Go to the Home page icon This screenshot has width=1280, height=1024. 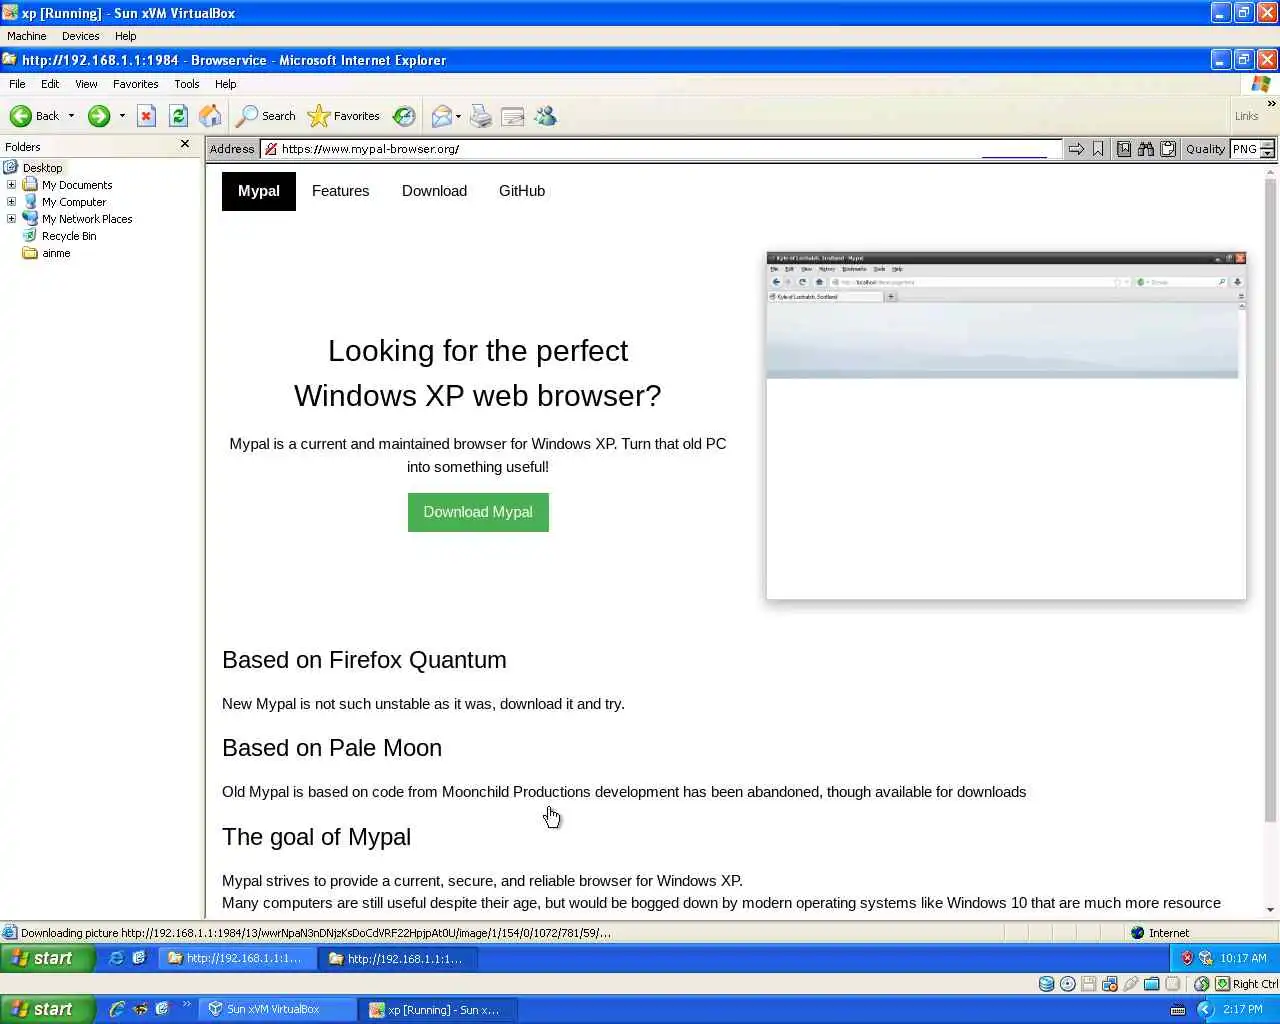click(x=210, y=116)
